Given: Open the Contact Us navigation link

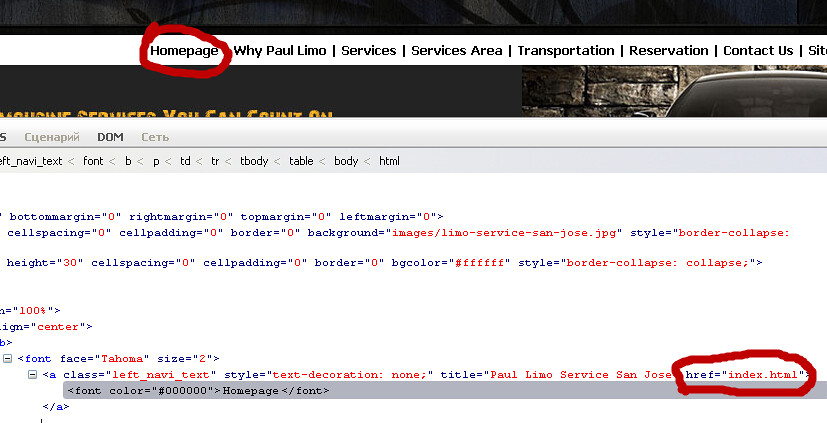Looking at the screenshot, I should coord(758,51).
